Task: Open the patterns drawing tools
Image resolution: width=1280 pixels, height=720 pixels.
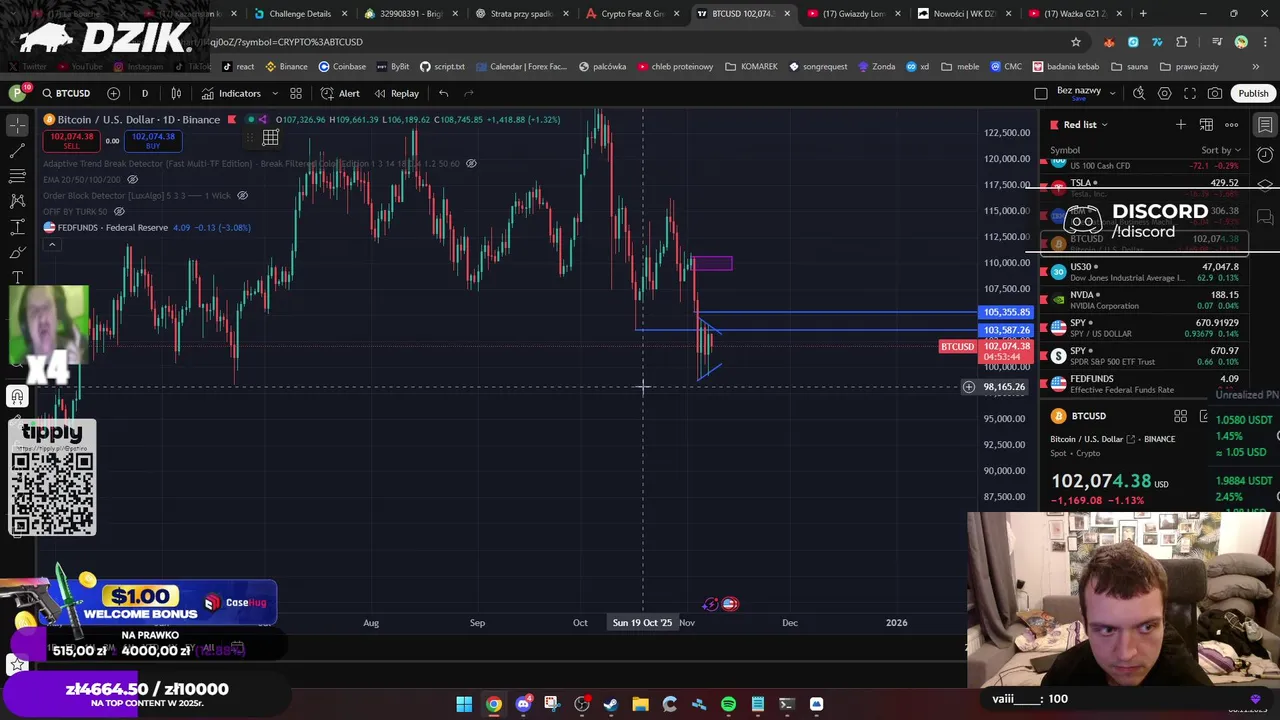Action: click(17, 201)
